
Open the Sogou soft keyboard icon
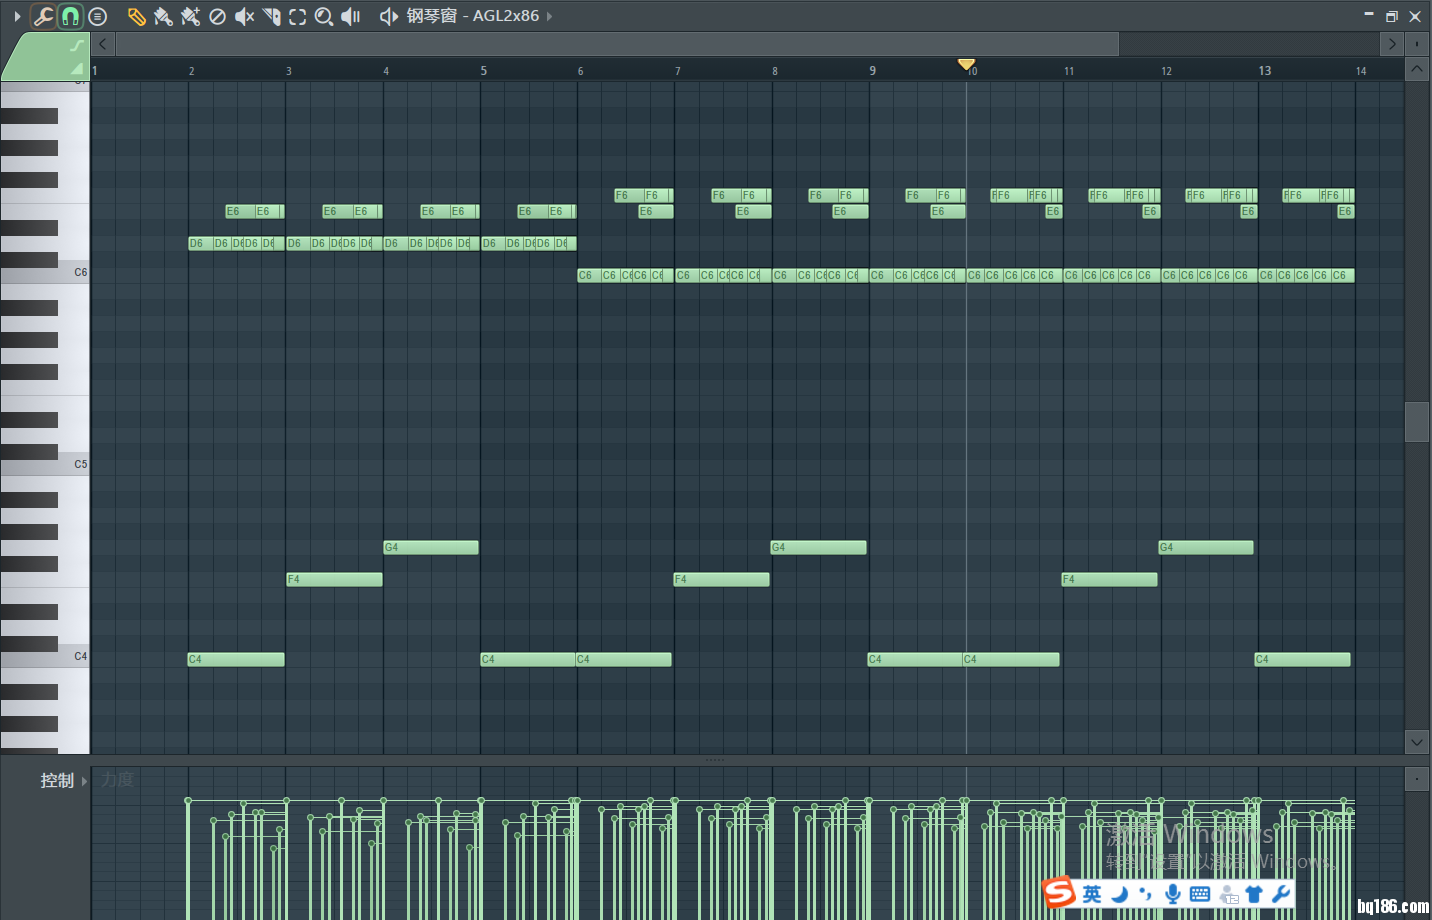(1200, 894)
